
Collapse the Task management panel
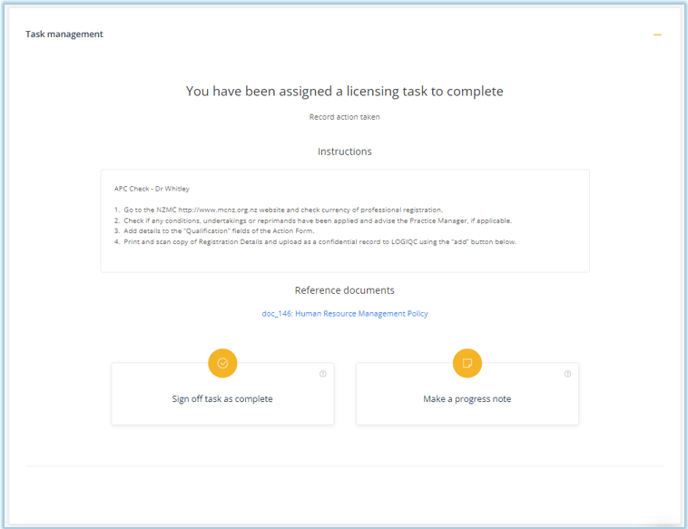coord(657,35)
